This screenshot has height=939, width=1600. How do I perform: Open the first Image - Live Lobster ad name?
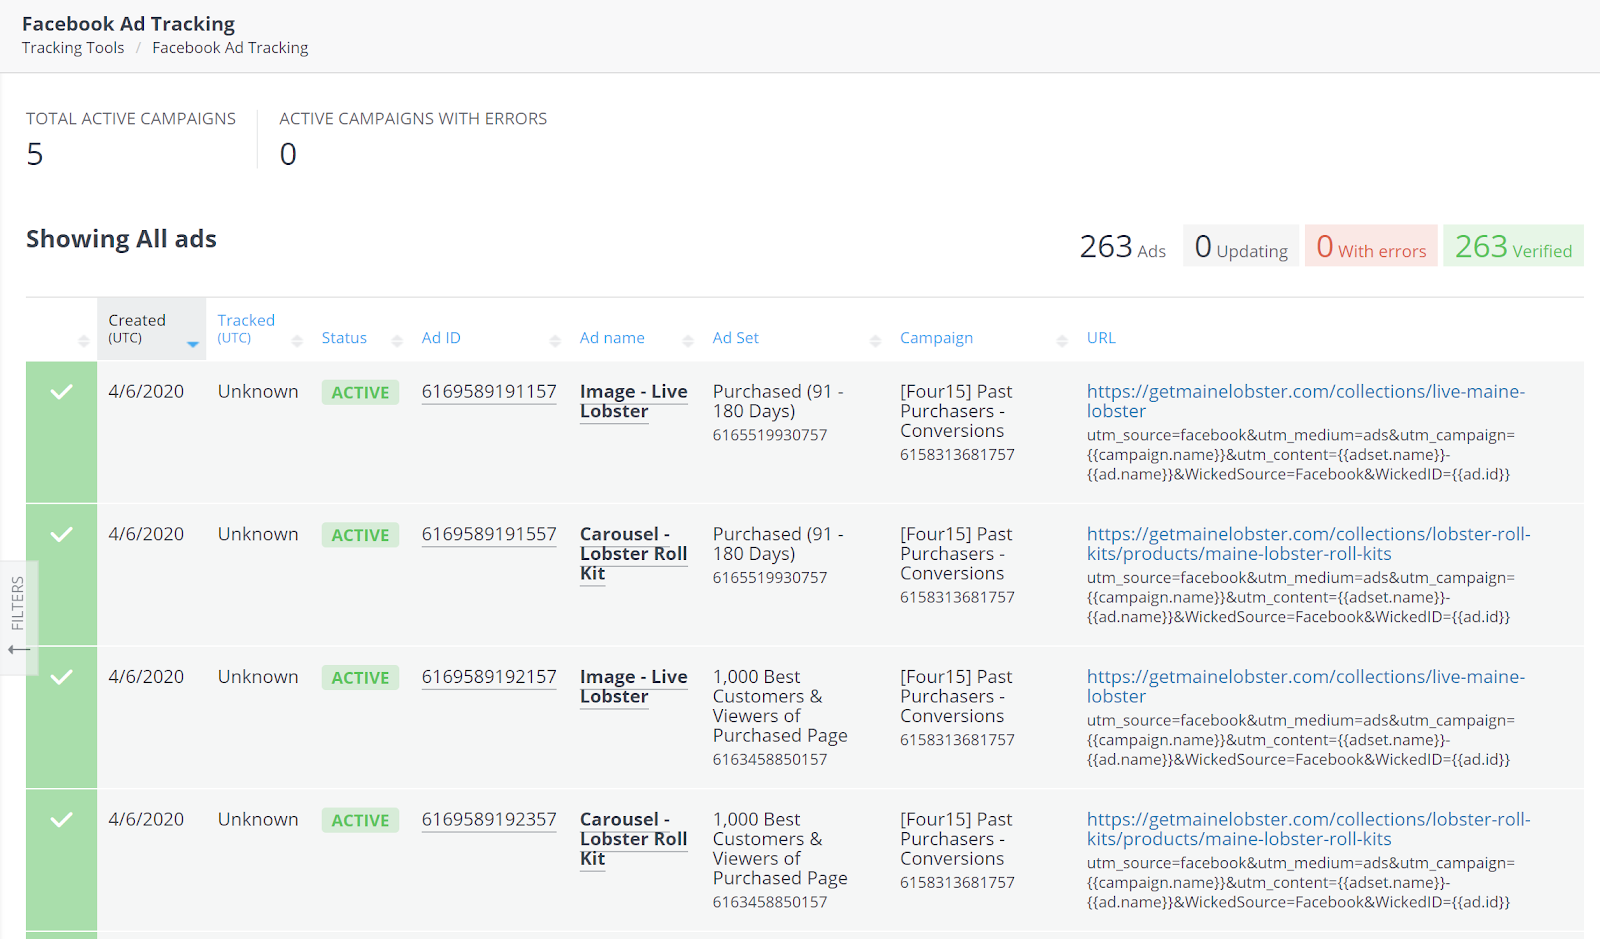[633, 401]
